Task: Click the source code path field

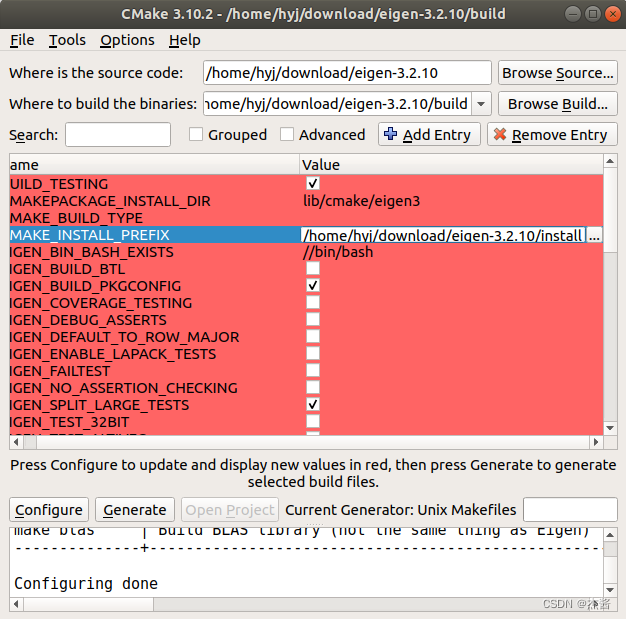Action: [x=347, y=73]
